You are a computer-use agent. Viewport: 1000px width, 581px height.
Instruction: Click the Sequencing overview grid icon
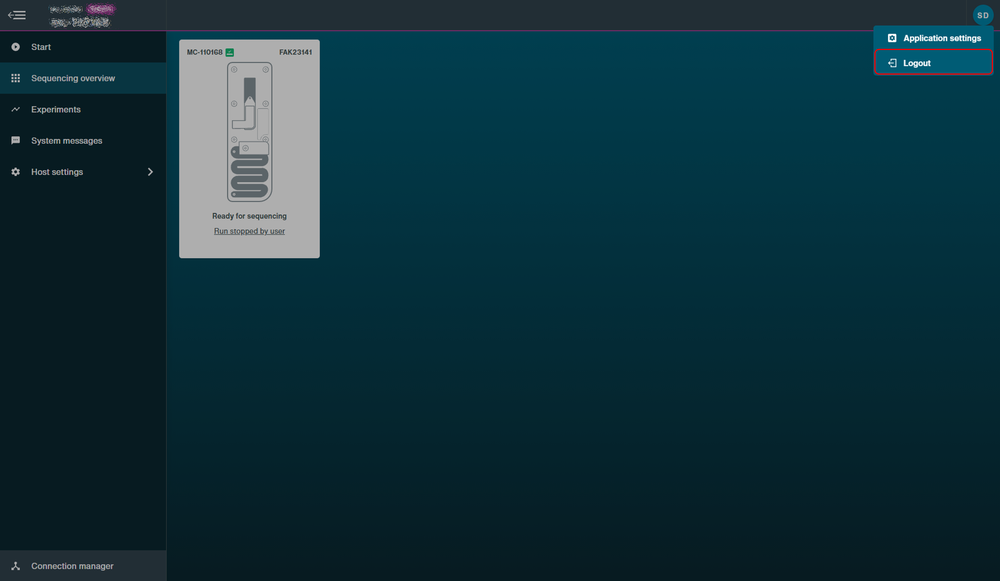[15, 78]
